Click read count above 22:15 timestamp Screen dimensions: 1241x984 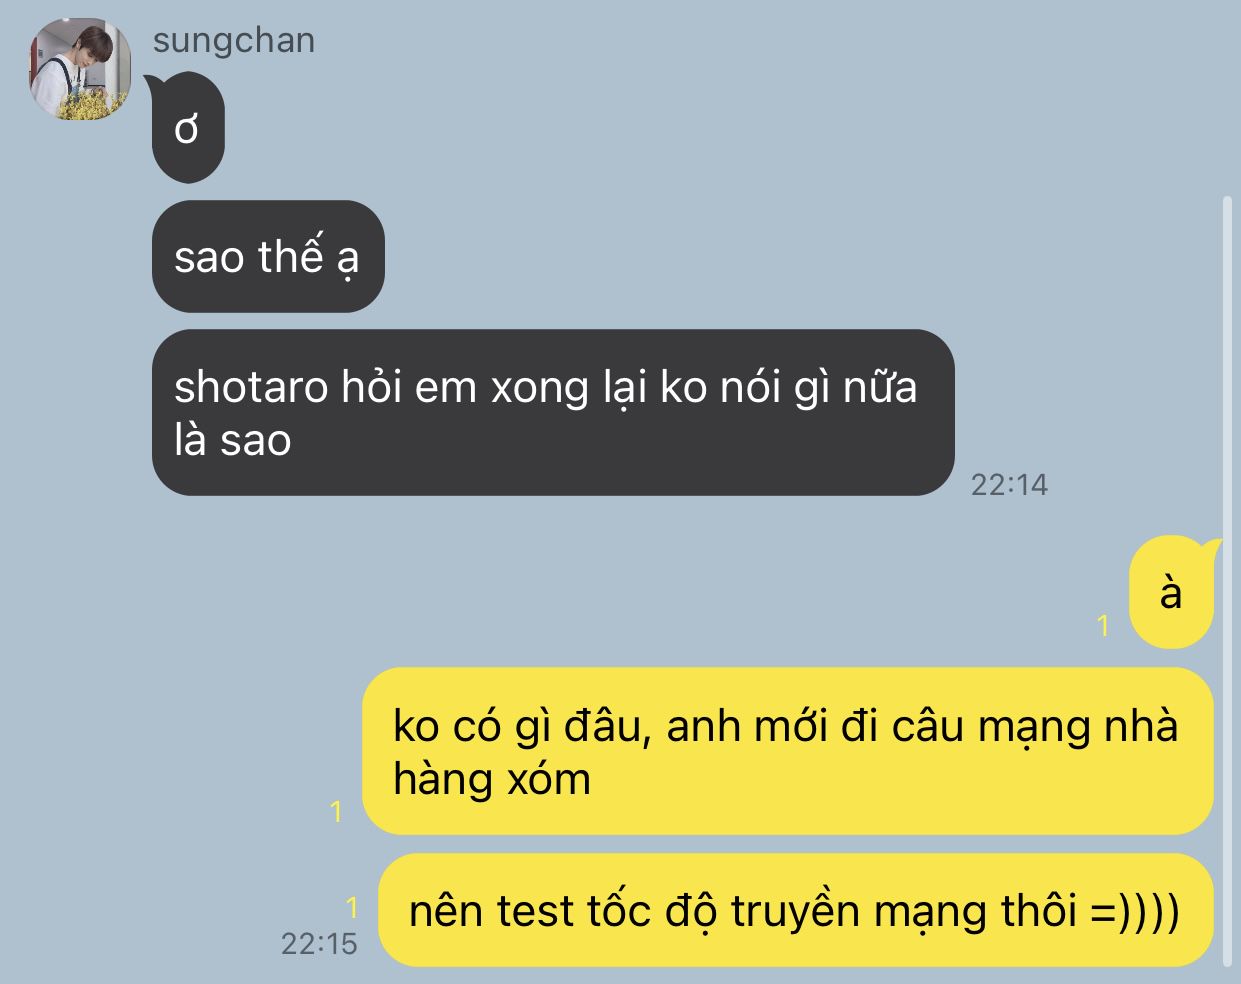coord(351,907)
